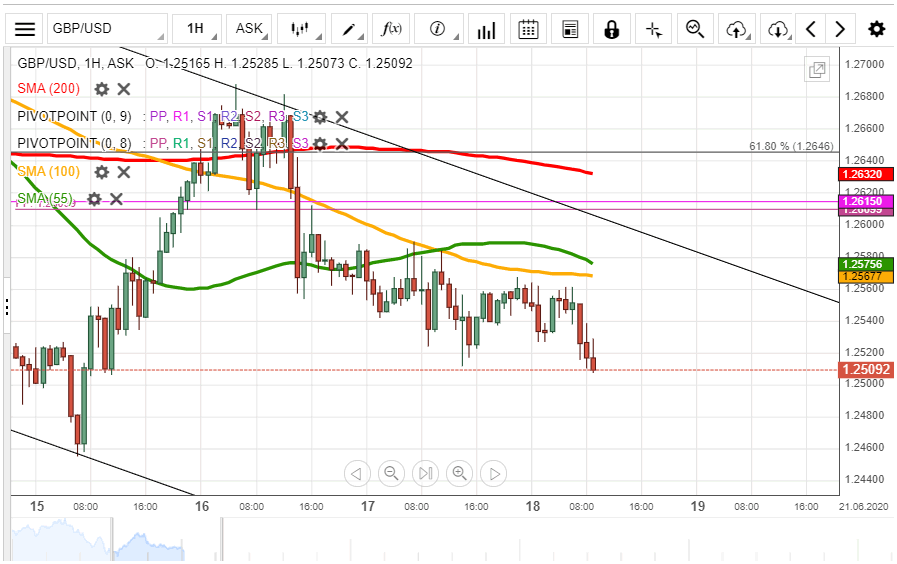The width and height of the screenshot is (897, 564).
Task: Open the info icon dropdown
Action: pyautogui.click(x=439, y=29)
